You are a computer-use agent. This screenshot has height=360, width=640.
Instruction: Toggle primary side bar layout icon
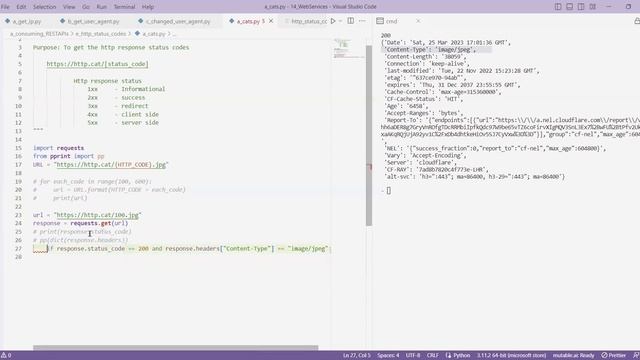[x=558, y=7]
